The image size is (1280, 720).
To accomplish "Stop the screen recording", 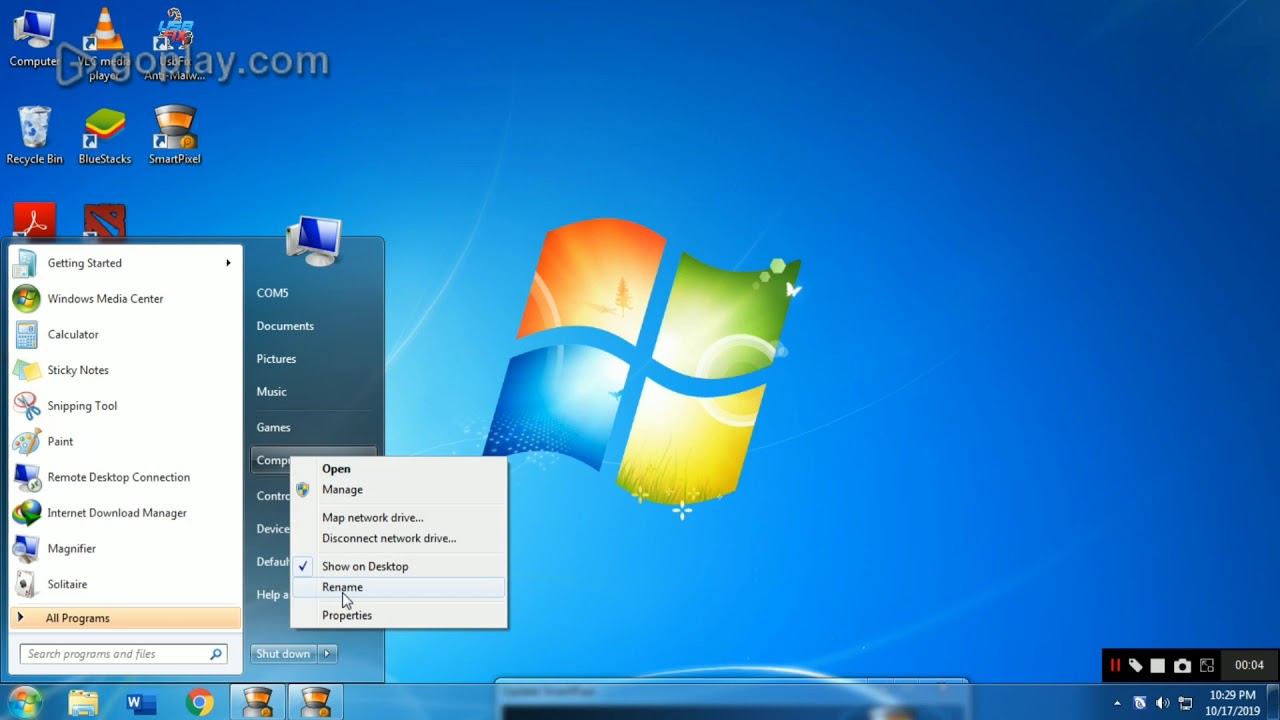I will click(1158, 665).
